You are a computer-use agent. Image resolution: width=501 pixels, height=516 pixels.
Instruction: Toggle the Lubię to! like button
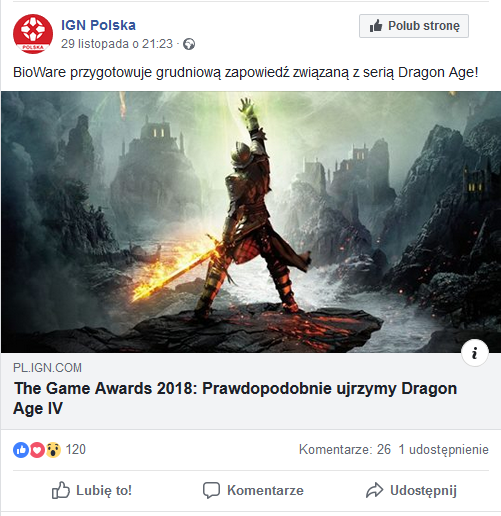pyautogui.click(x=92, y=490)
